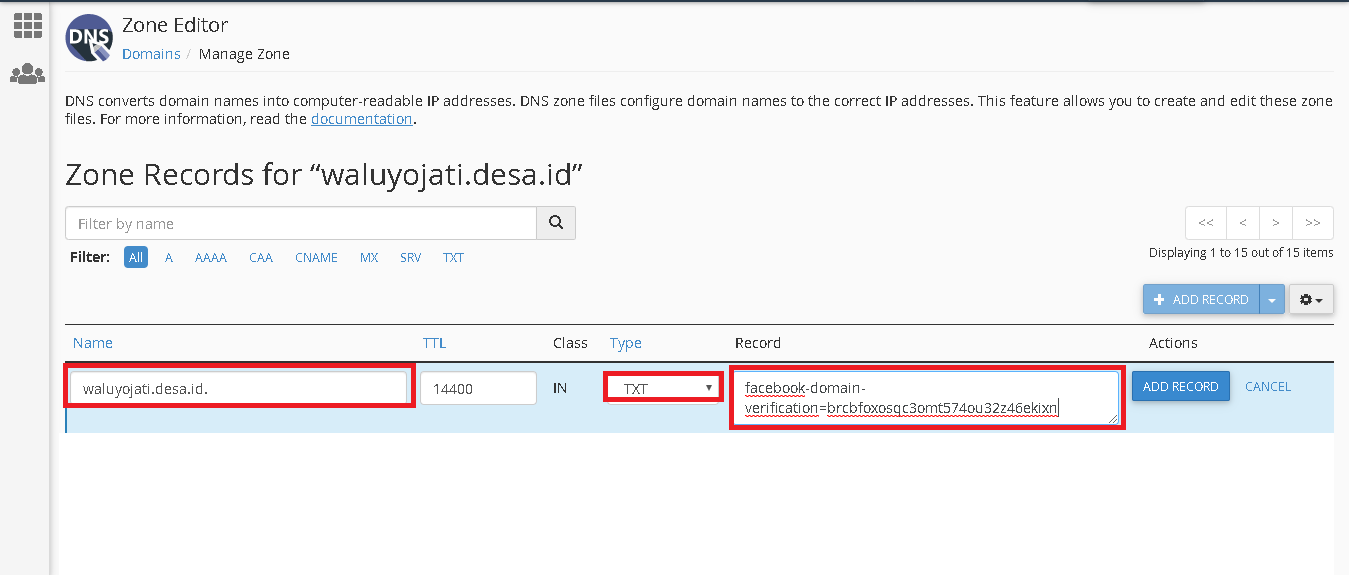Click the gray Add Record button with plus
This screenshot has width=1349, height=575.
coord(1201,299)
